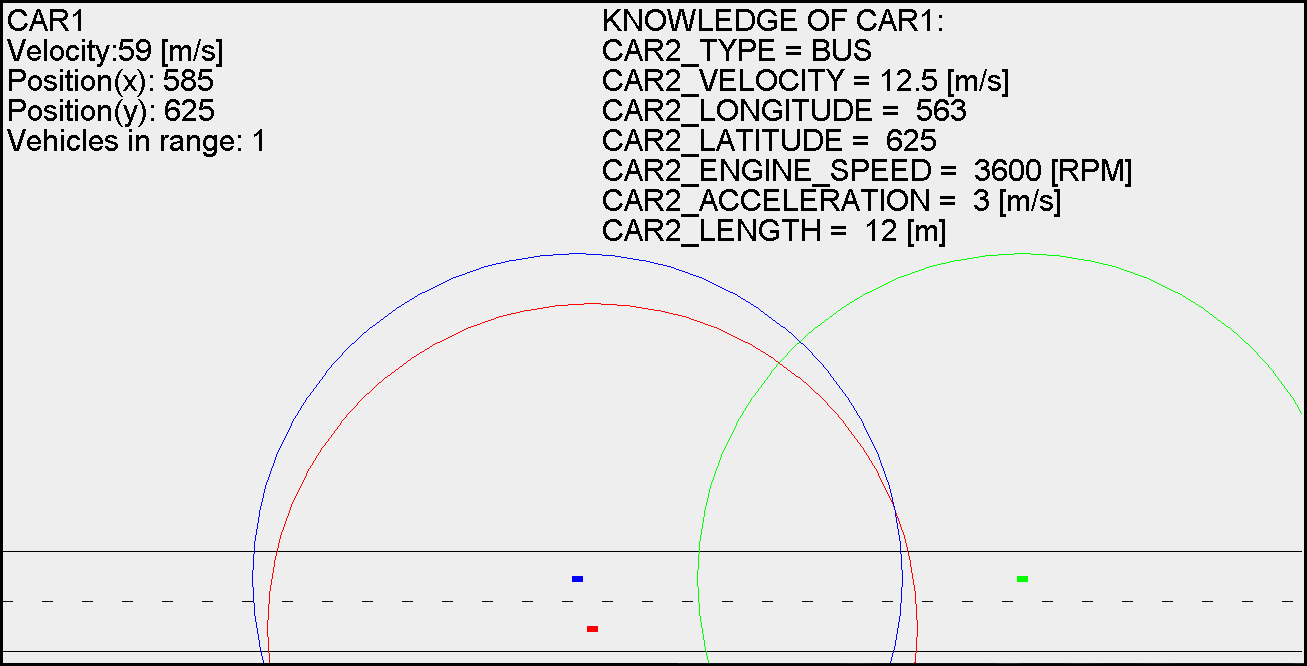Click the CAR2_LATITUDE = 625 line
This screenshot has height=666, width=1307.
[769, 141]
